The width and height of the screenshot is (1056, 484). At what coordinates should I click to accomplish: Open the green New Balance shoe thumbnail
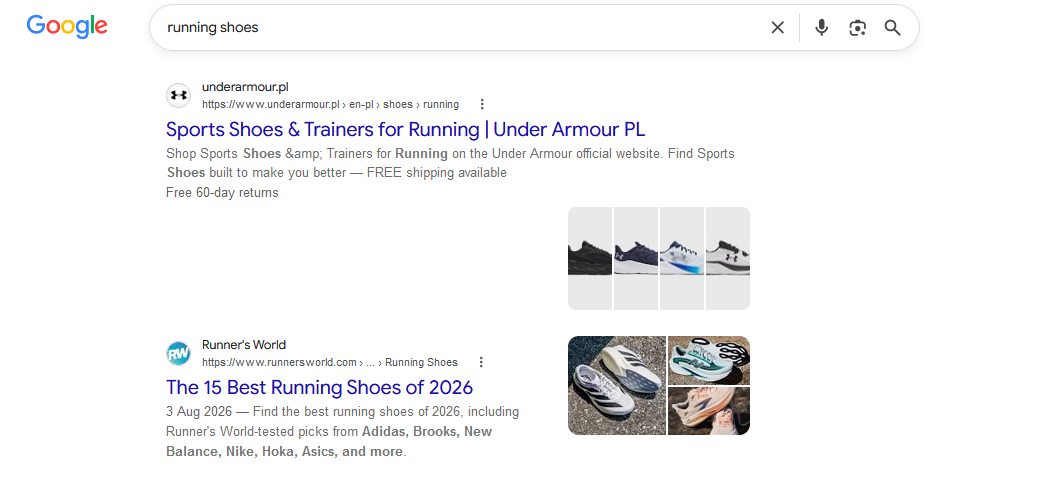(708, 360)
